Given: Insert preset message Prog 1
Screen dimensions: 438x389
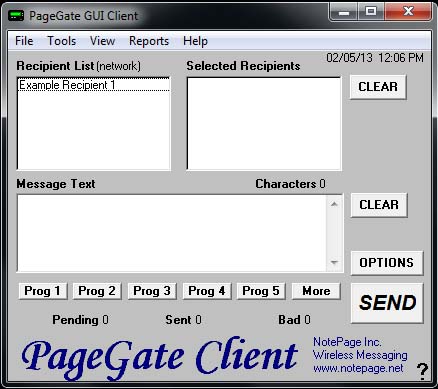Looking at the screenshot, I should 43,291.
